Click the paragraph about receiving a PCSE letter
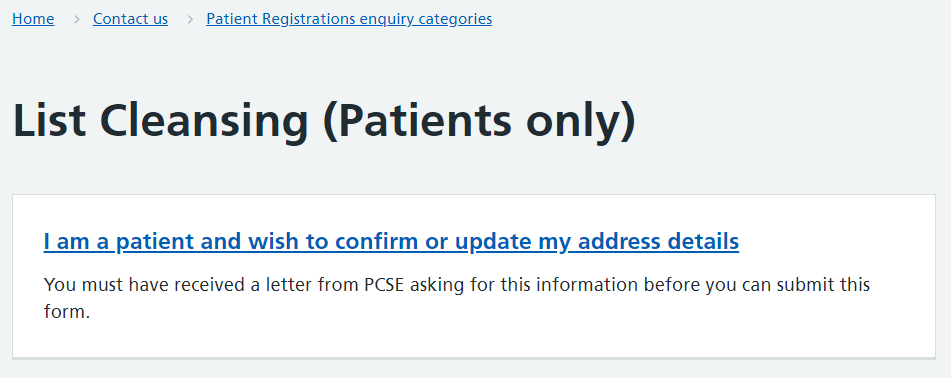Screen dimensions: 951x378 (457, 298)
